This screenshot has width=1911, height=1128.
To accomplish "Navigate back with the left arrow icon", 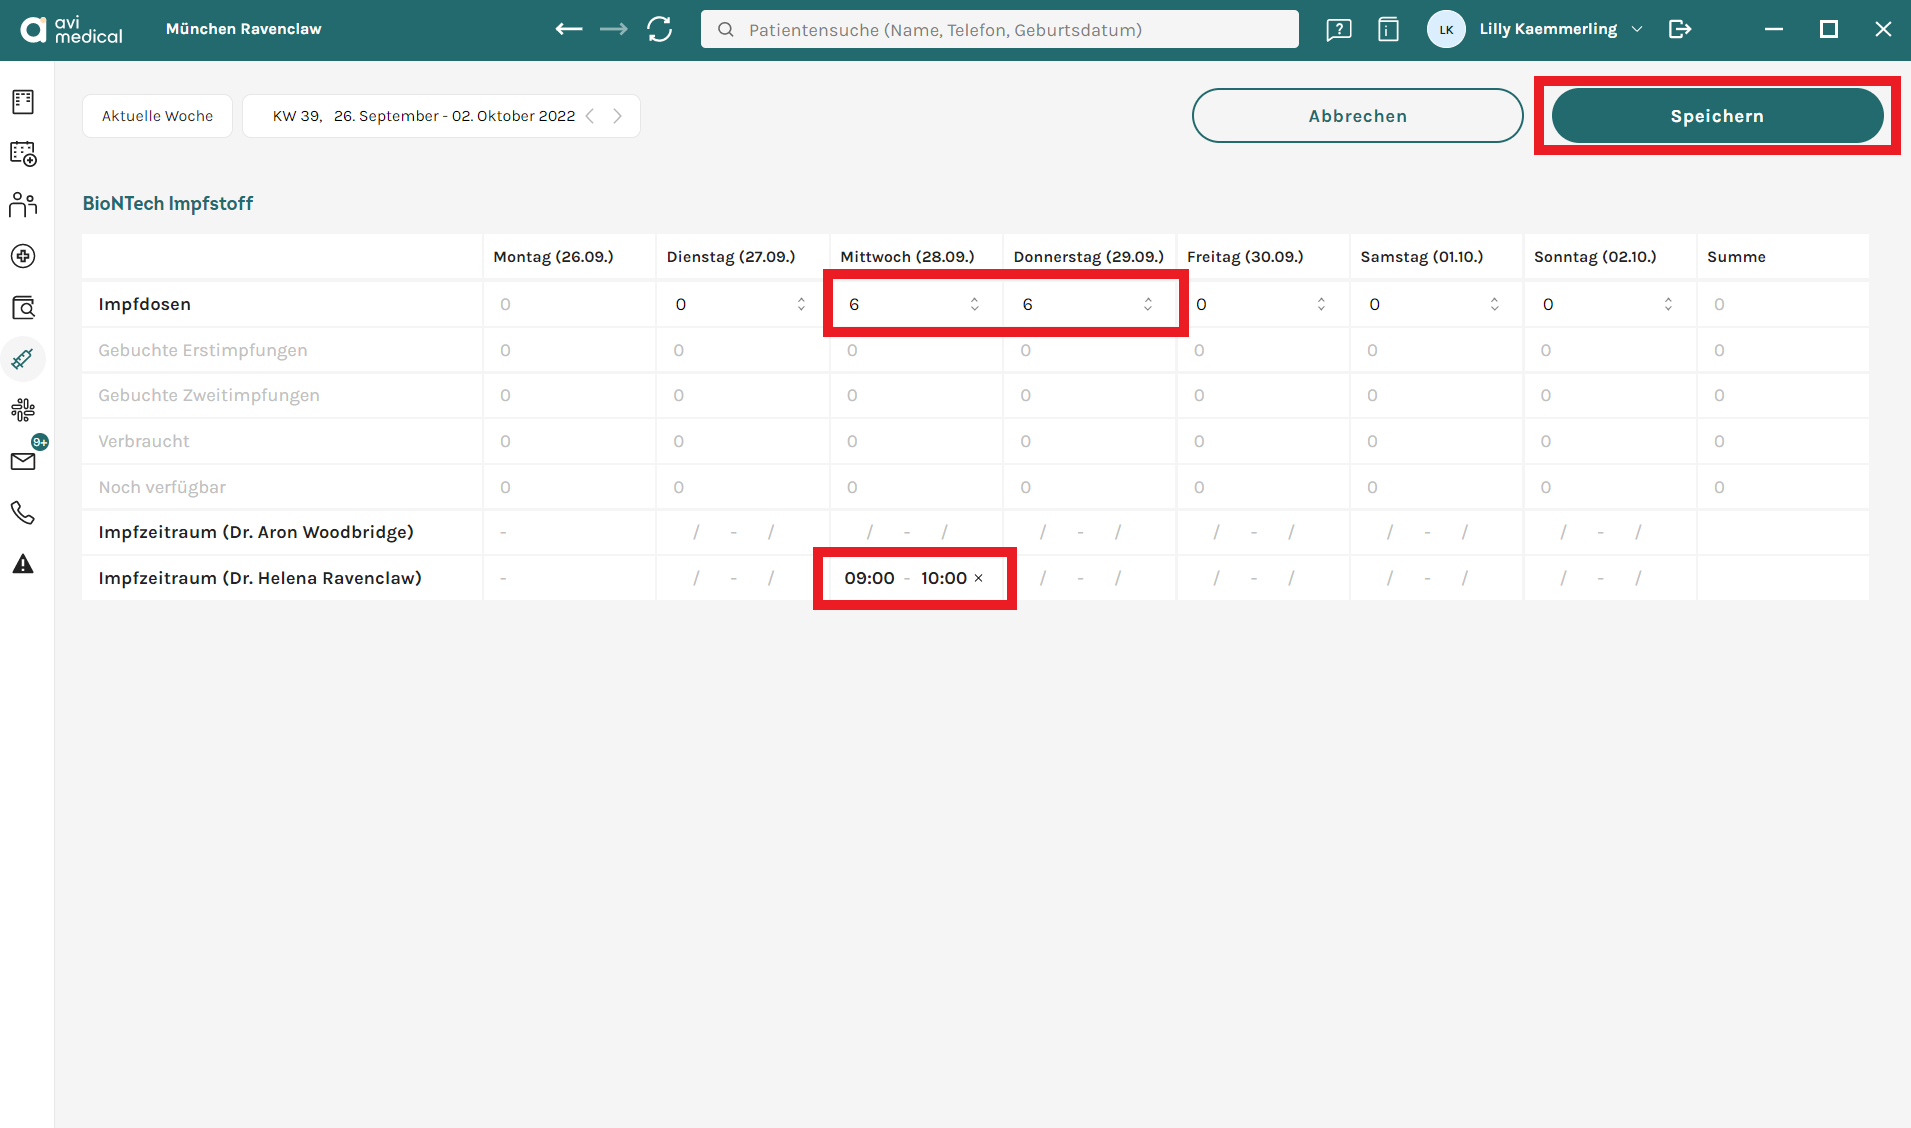I will tap(569, 29).
